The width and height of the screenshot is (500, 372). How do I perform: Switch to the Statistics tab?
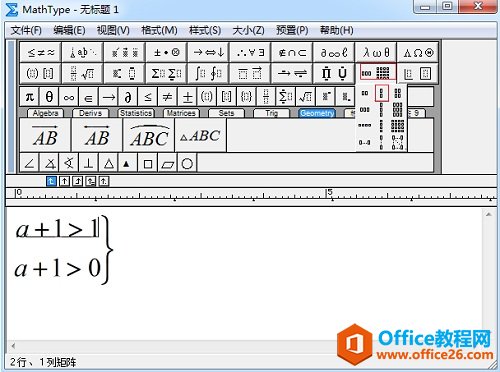tap(136, 113)
